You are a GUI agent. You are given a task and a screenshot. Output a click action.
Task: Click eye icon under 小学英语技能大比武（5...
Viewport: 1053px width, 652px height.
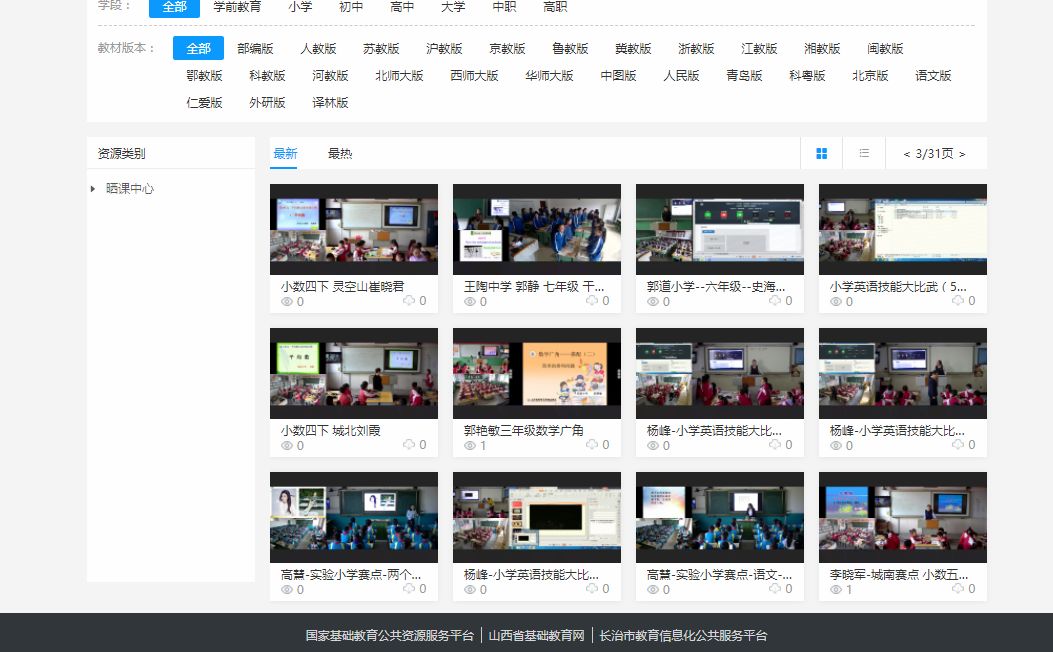836,302
